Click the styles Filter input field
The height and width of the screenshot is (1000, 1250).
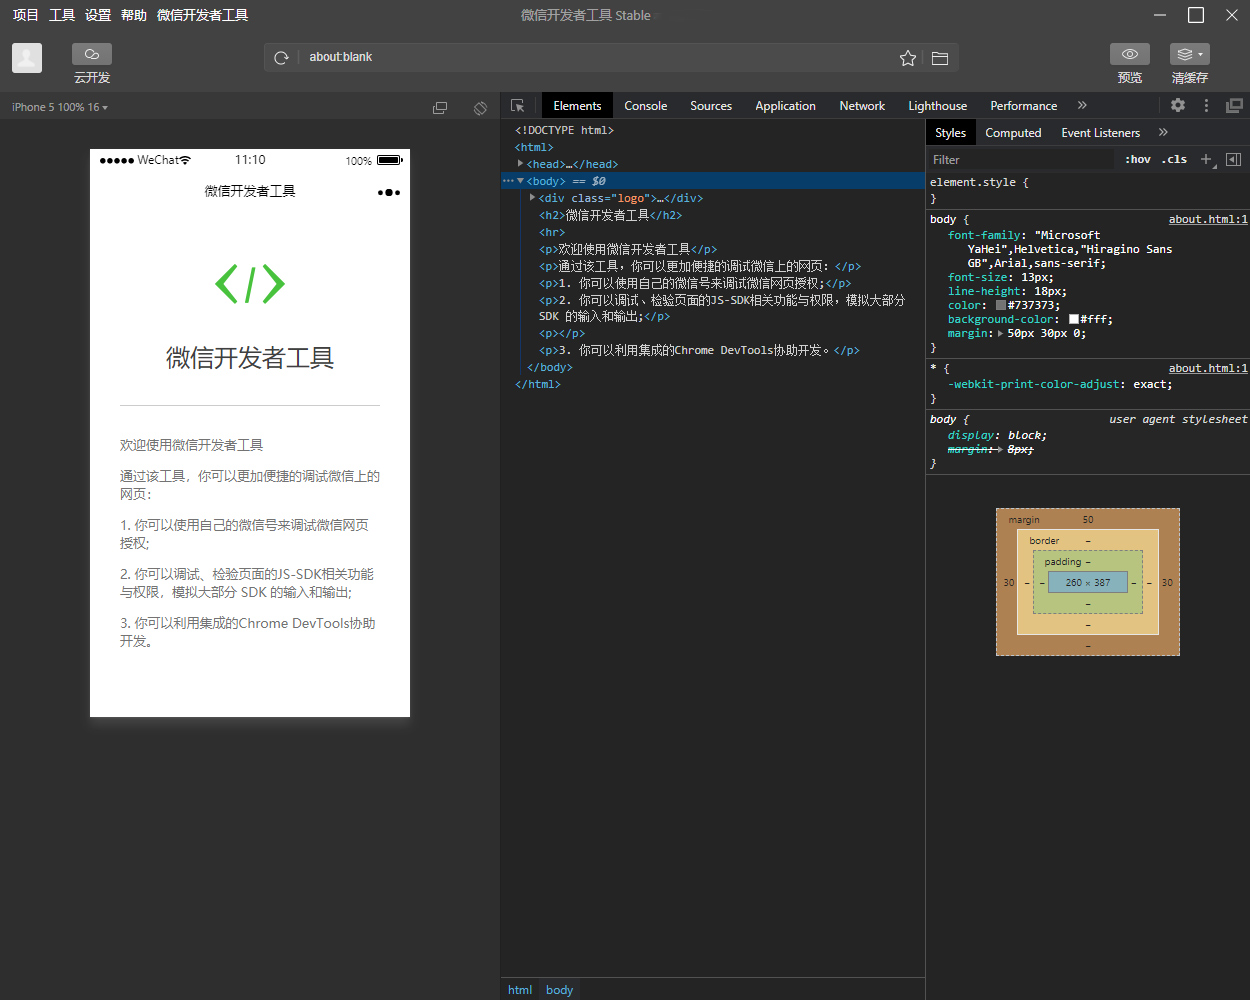click(1020, 160)
